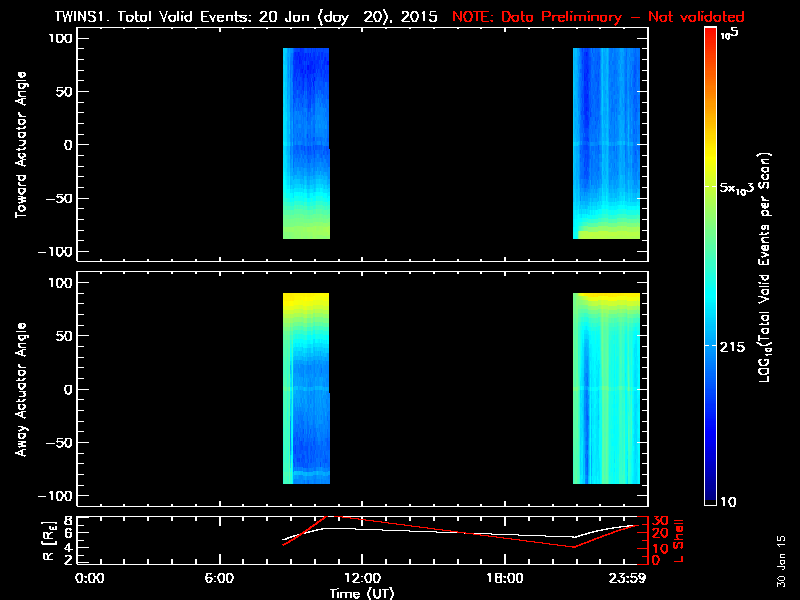The width and height of the screenshot is (800, 600).
Task: Click the red 'Data Preliminary' note text
Action: [x=598, y=18]
